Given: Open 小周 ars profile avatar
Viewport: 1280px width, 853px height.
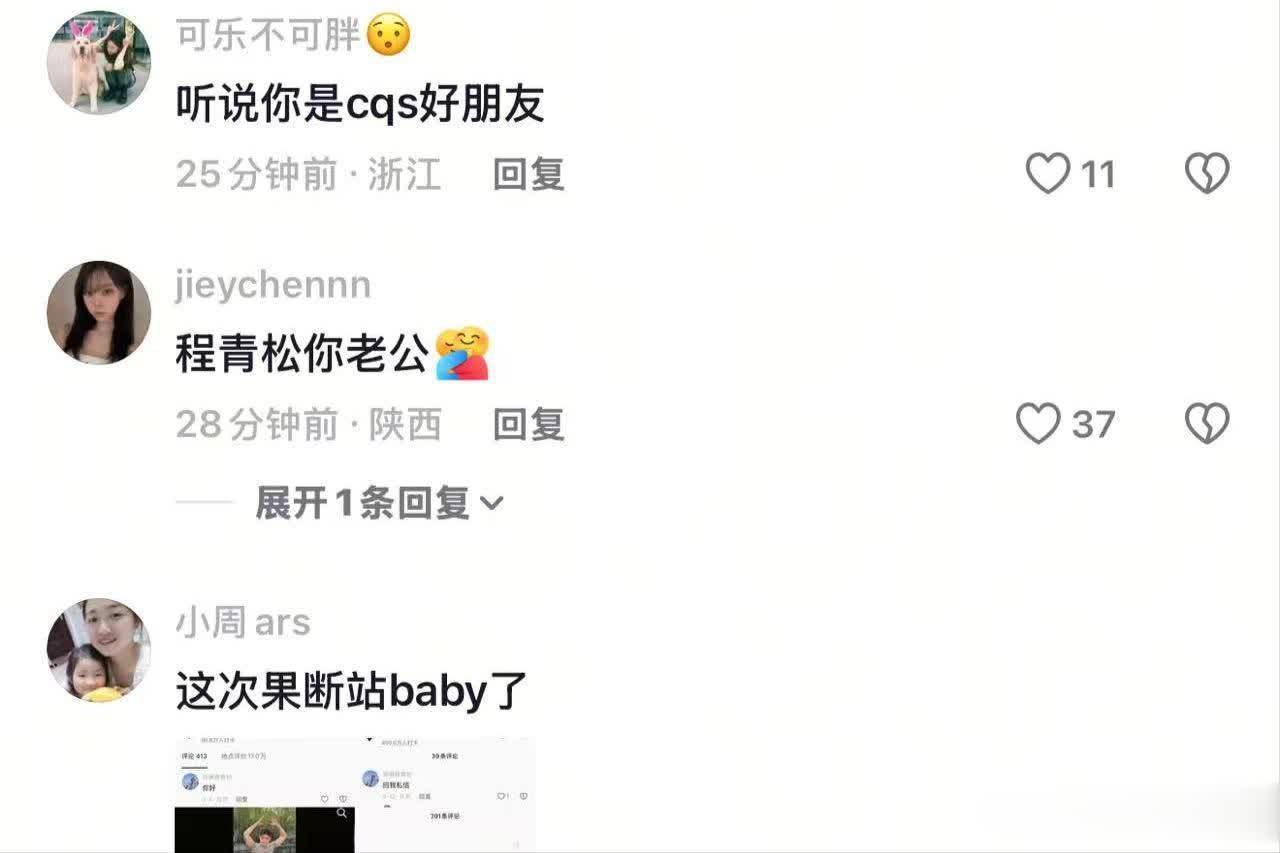Looking at the screenshot, I should pyautogui.click(x=99, y=650).
